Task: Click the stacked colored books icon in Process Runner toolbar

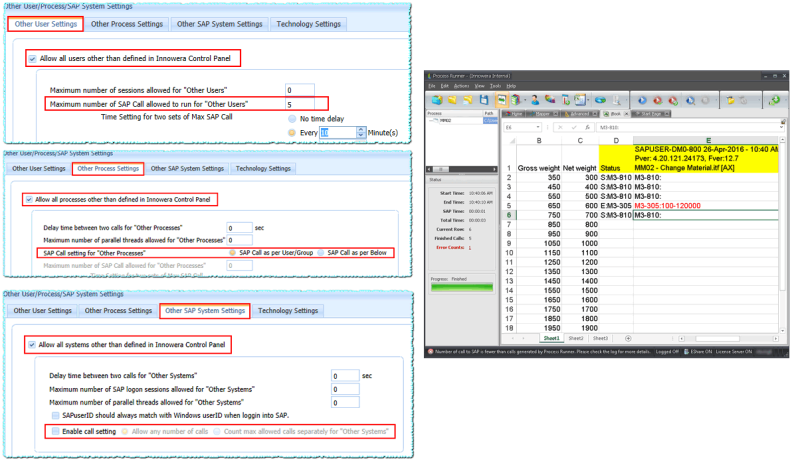Action: (x=515, y=100)
